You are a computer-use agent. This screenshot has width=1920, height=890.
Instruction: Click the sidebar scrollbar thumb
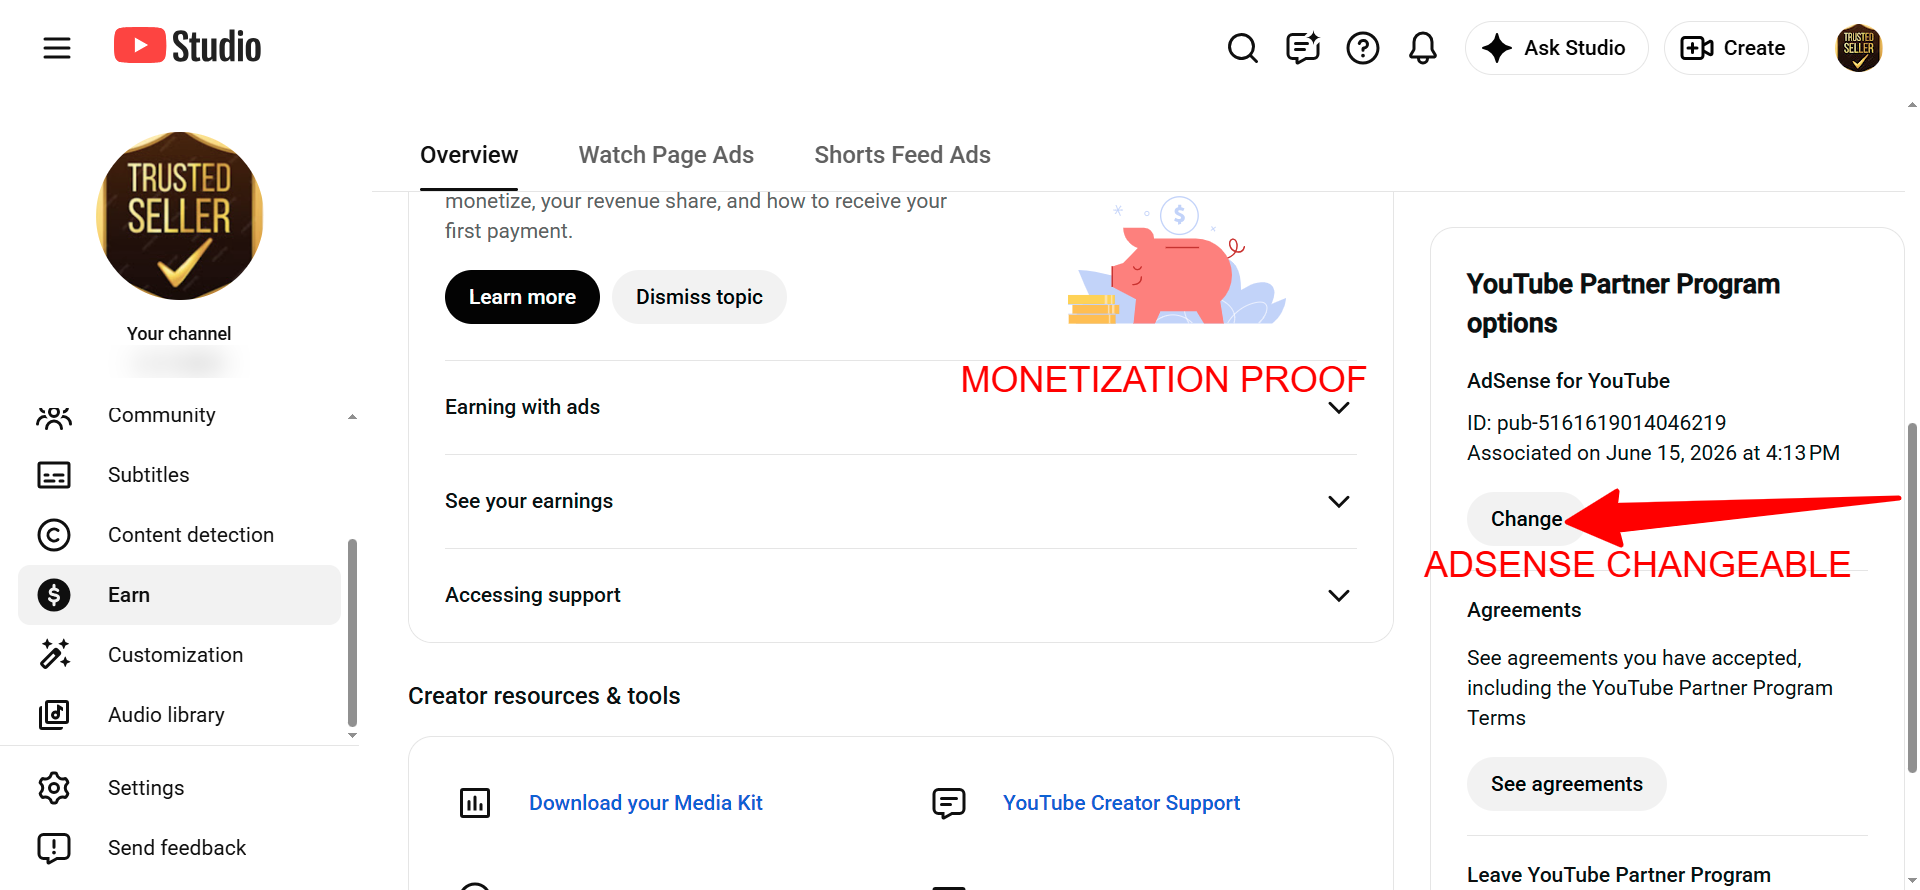pos(352,632)
